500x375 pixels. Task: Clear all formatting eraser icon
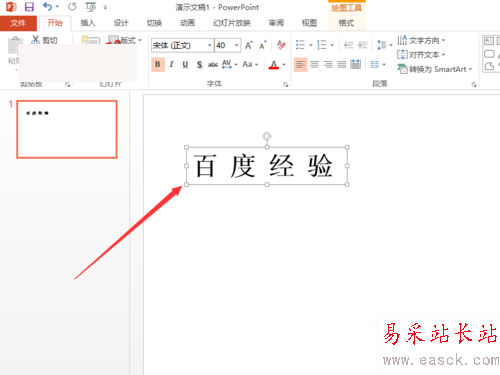click(x=281, y=45)
